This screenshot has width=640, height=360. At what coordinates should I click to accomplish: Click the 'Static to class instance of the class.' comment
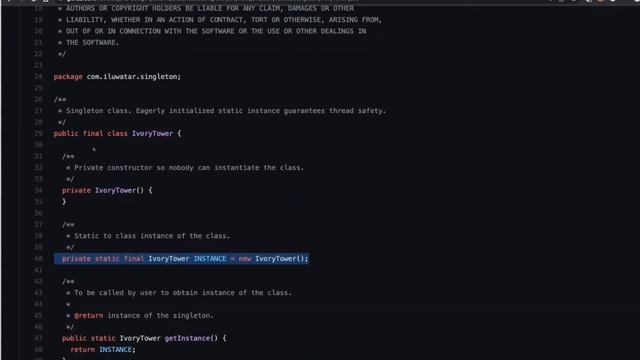(148, 236)
